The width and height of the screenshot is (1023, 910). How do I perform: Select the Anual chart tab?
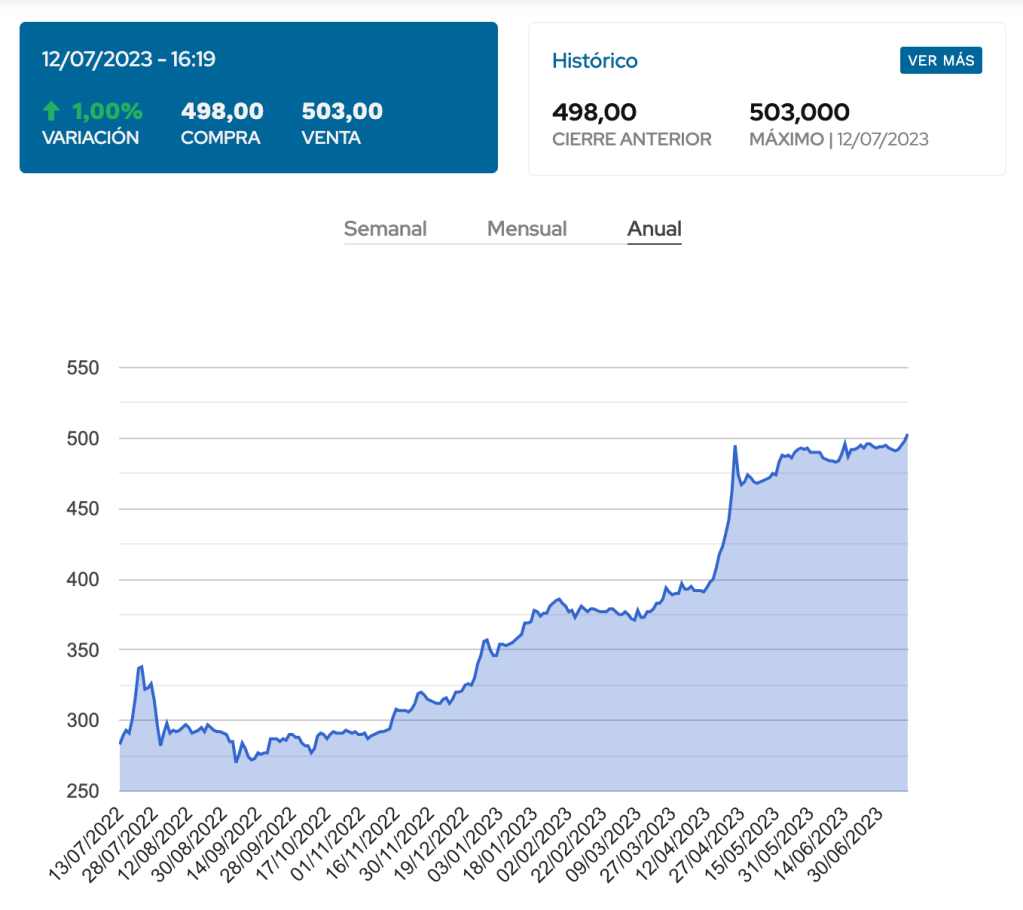click(654, 229)
